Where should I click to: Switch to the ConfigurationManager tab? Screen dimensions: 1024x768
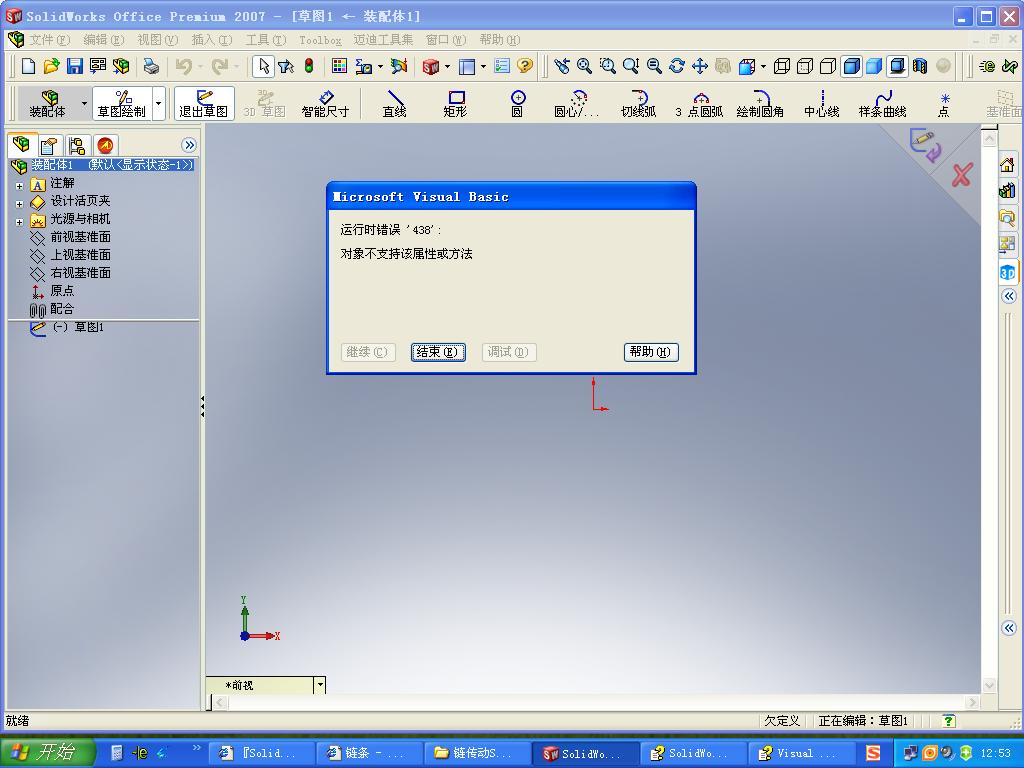click(x=77, y=145)
